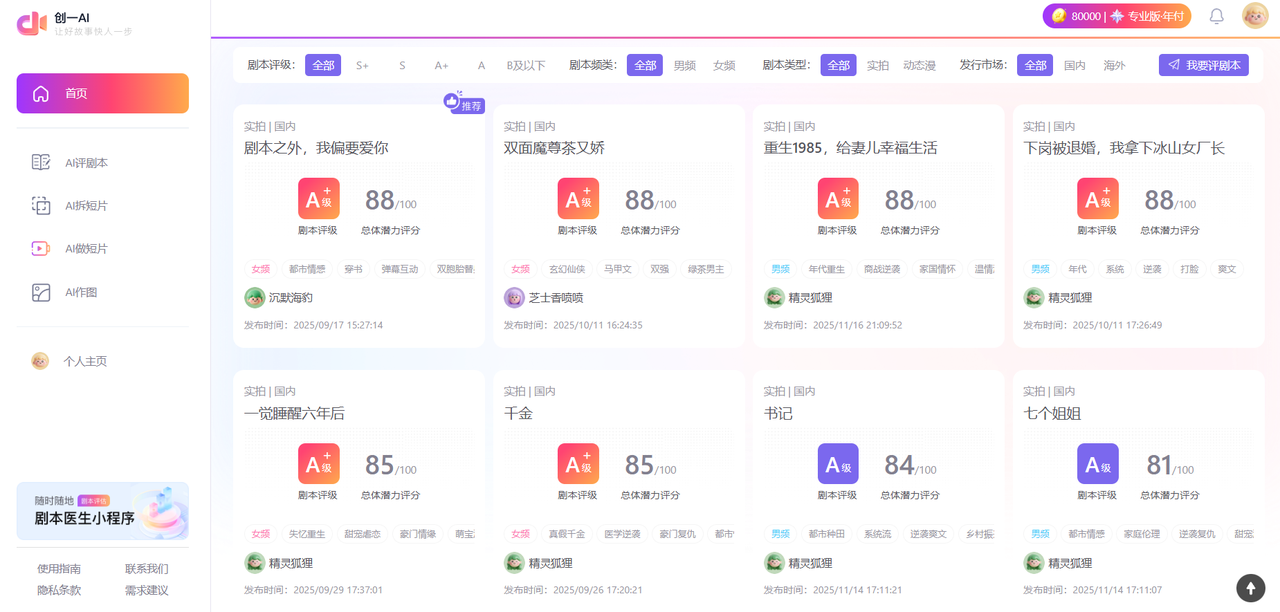1280x612 pixels.
Task: Click A rating badge on 七个姐姐
Action: (x=1097, y=464)
